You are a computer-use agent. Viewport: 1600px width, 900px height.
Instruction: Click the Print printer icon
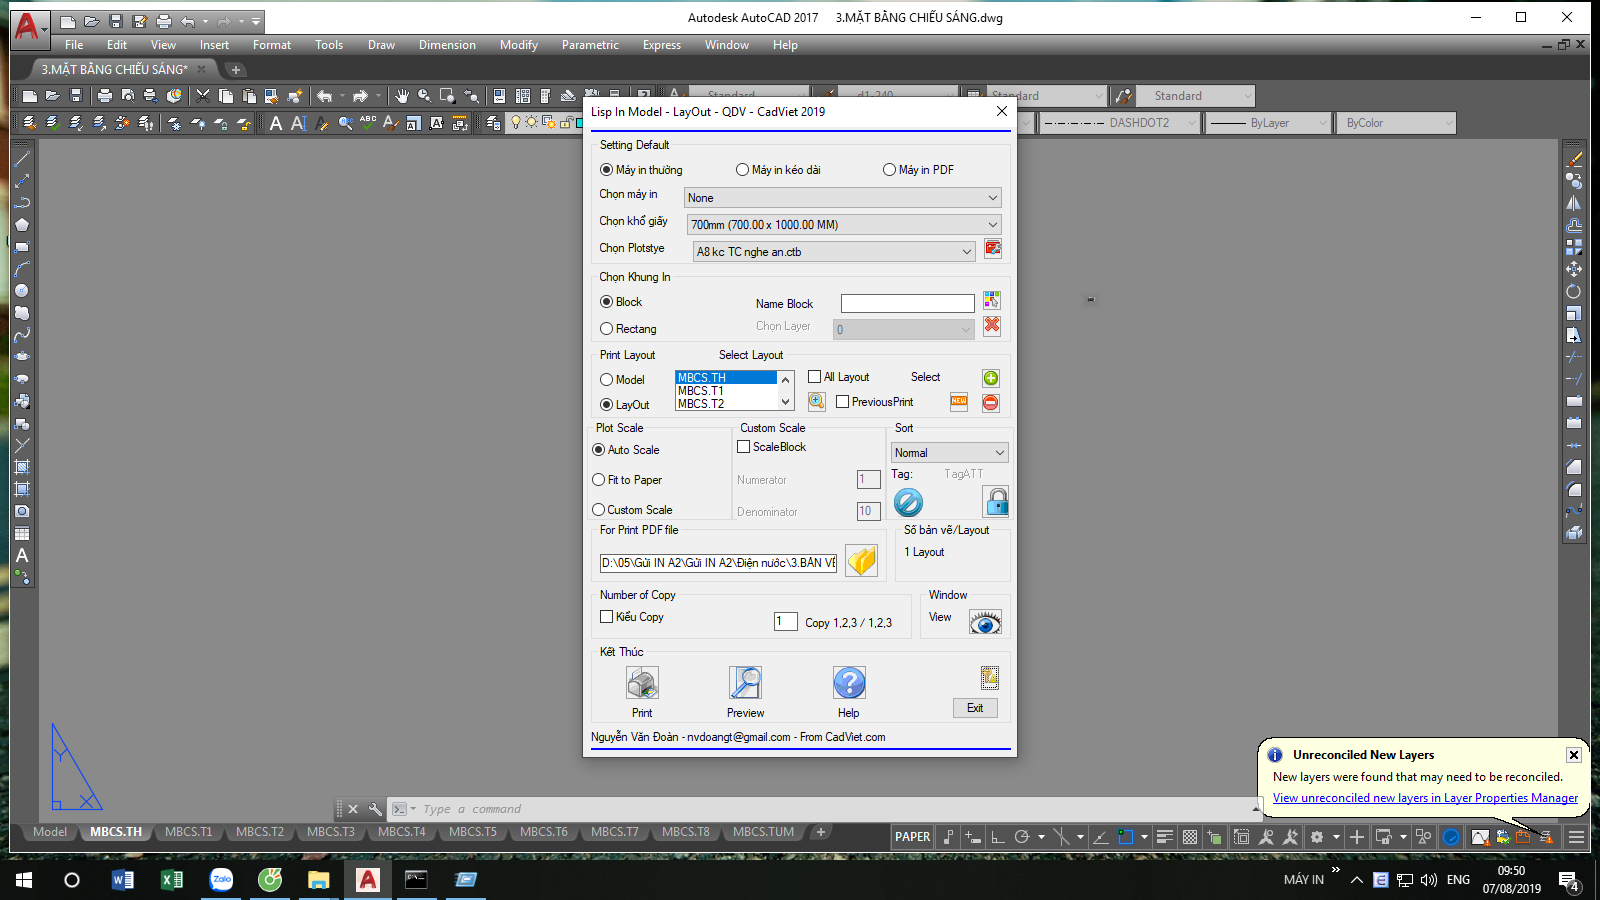coord(642,684)
